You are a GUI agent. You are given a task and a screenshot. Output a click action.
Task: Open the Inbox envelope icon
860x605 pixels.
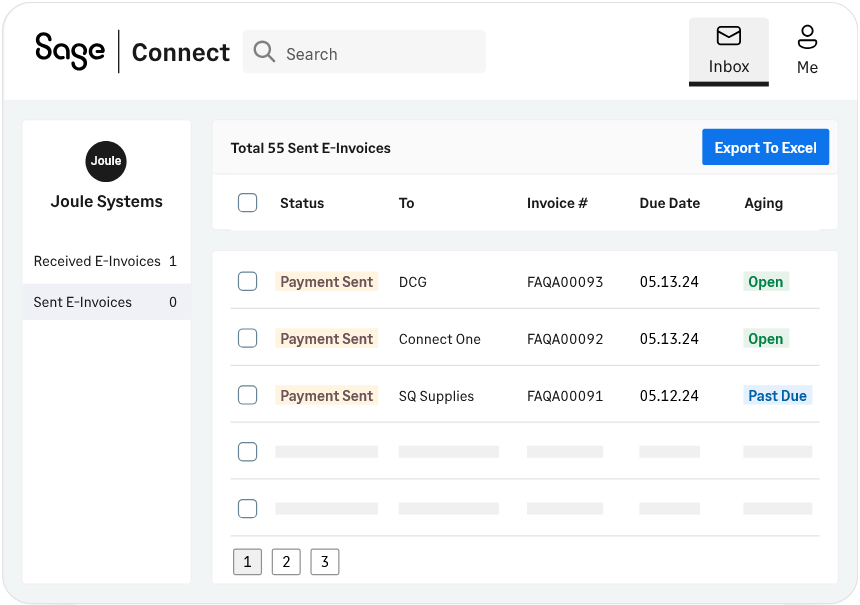pos(728,36)
